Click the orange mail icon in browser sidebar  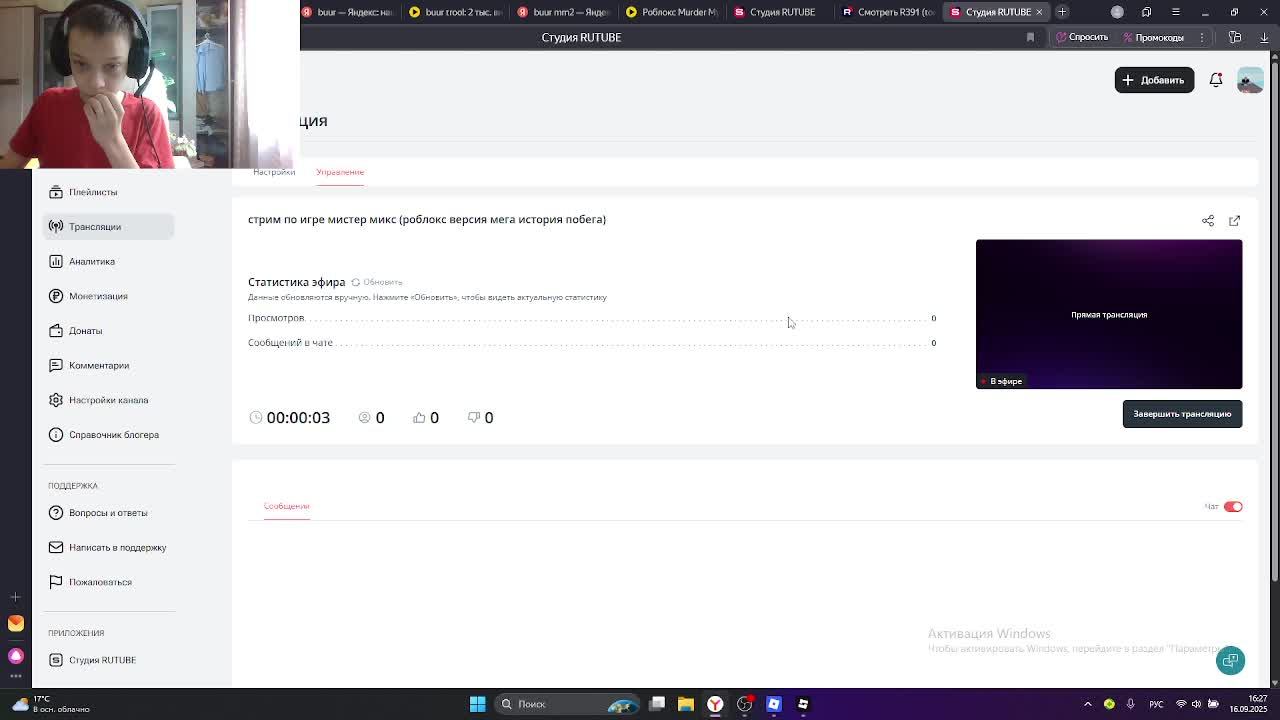point(15,624)
